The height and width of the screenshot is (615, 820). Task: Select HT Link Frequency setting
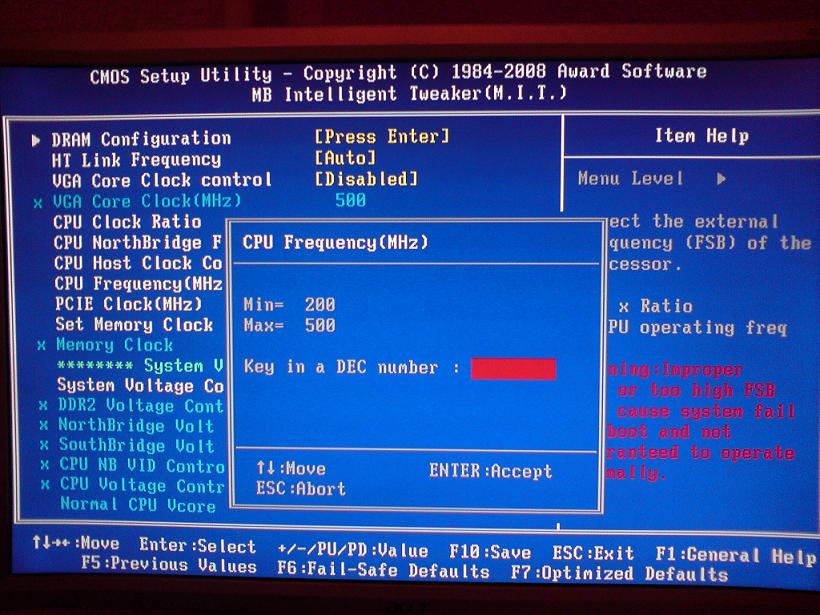pyautogui.click(x=136, y=160)
